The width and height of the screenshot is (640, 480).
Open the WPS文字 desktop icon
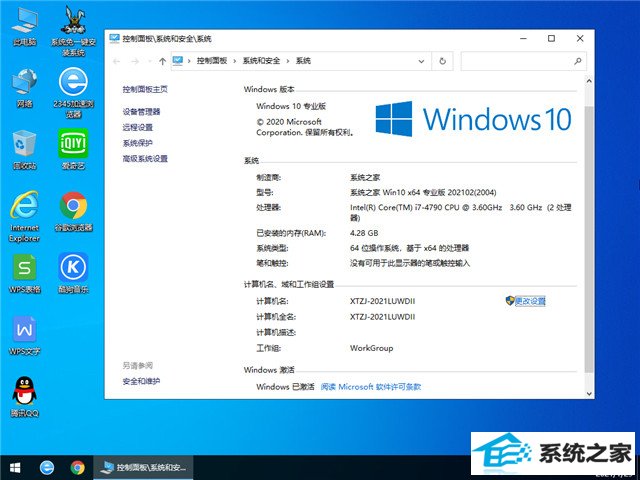coord(24,336)
